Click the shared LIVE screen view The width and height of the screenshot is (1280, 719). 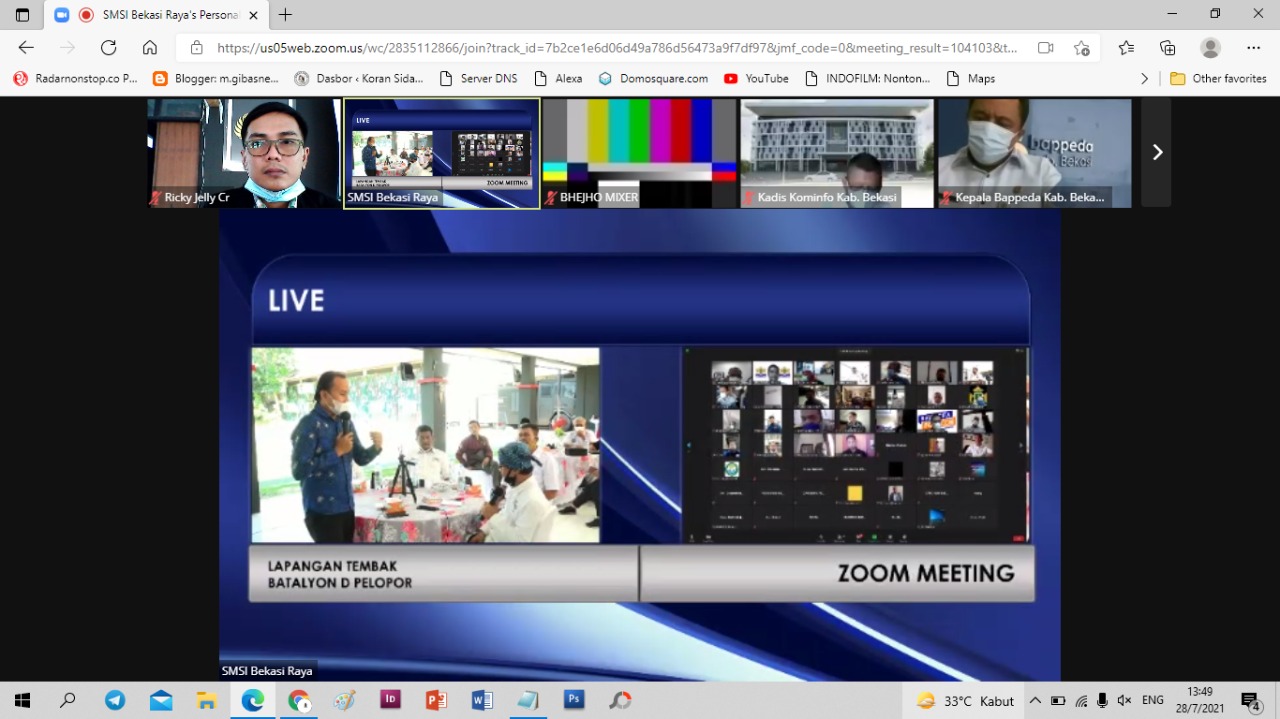pos(640,445)
